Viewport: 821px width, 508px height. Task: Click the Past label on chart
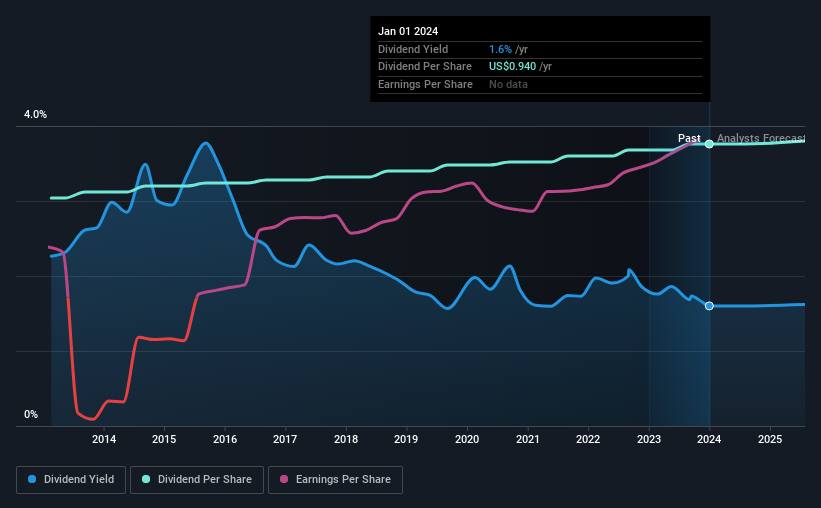689,138
